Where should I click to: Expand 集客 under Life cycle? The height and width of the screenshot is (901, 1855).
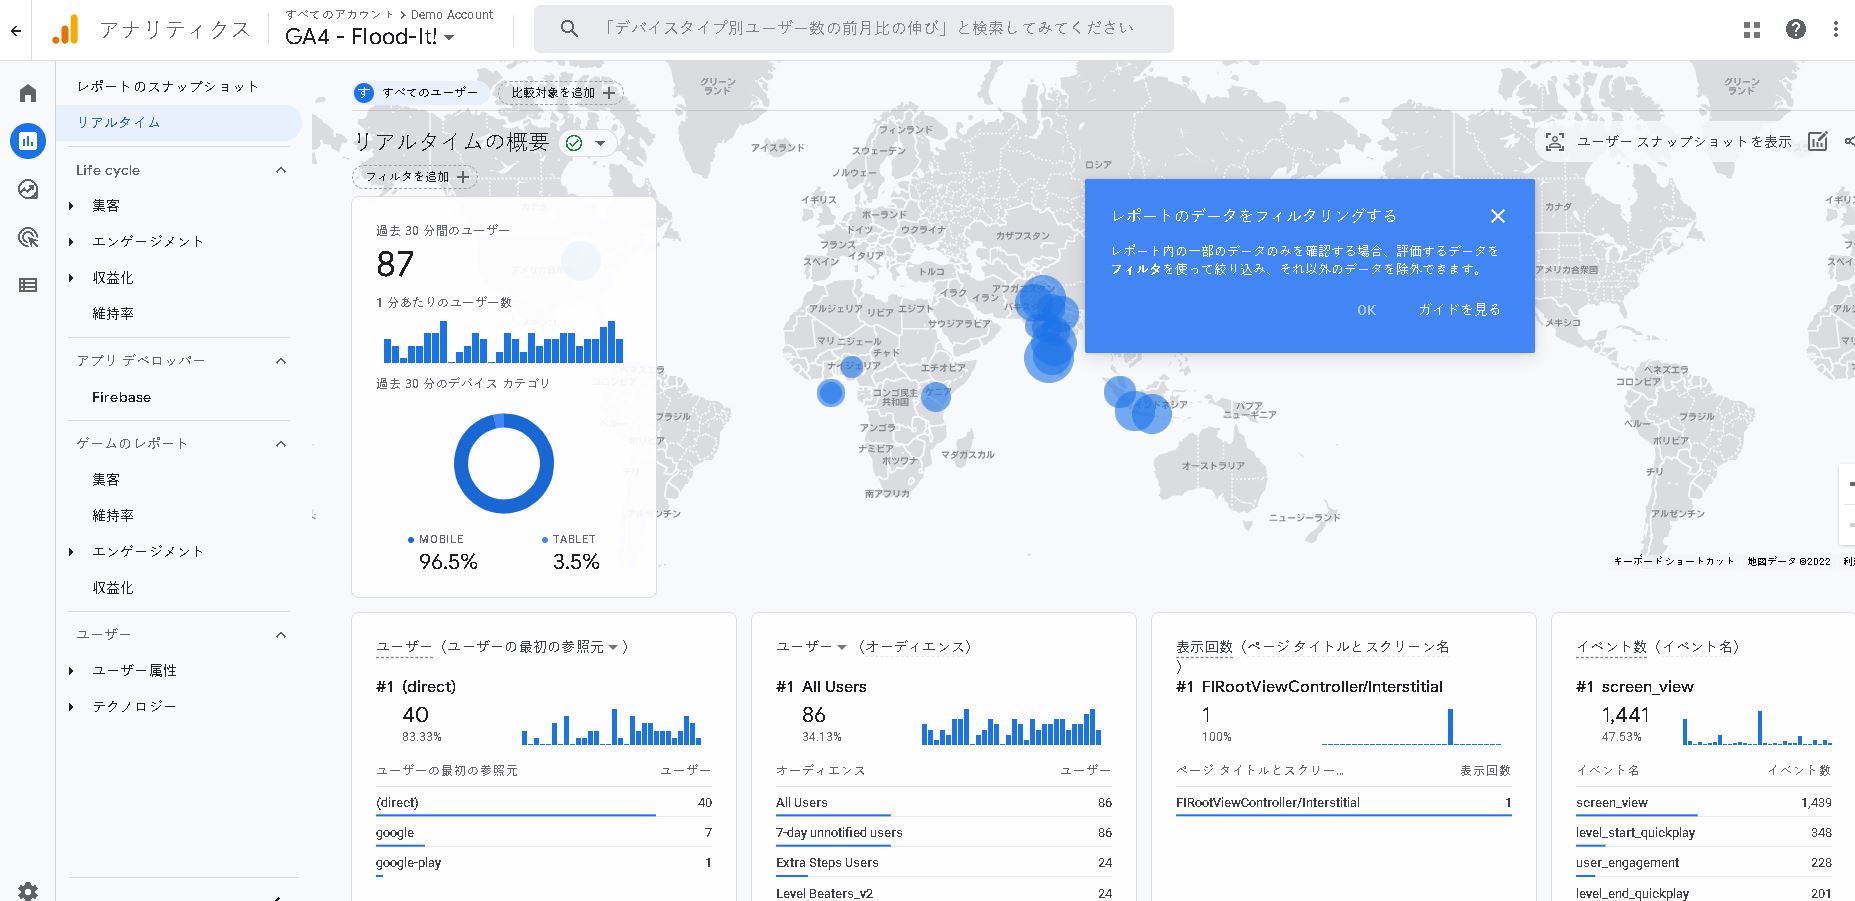pos(71,206)
